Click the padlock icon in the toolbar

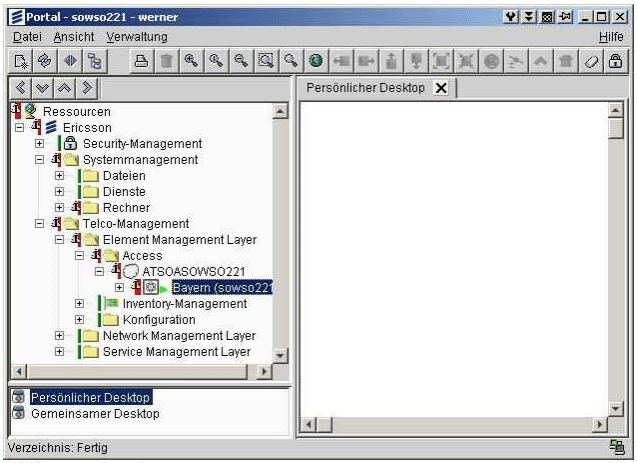616,61
